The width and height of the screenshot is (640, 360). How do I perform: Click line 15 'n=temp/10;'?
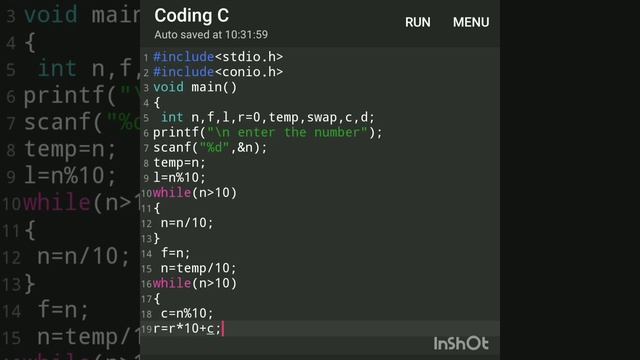pyautogui.click(x=198, y=268)
